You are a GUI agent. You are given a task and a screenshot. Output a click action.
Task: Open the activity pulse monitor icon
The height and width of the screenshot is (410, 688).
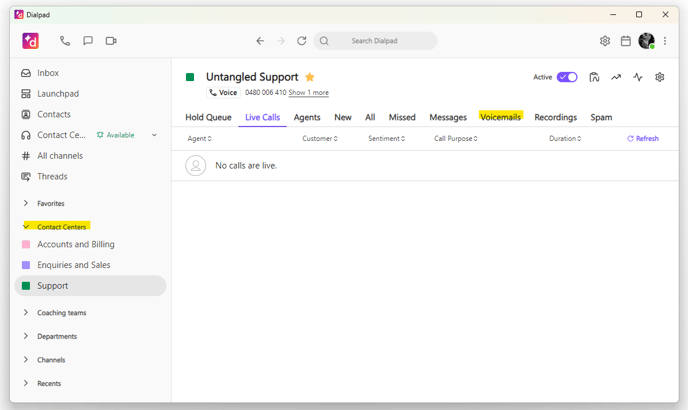click(x=638, y=77)
